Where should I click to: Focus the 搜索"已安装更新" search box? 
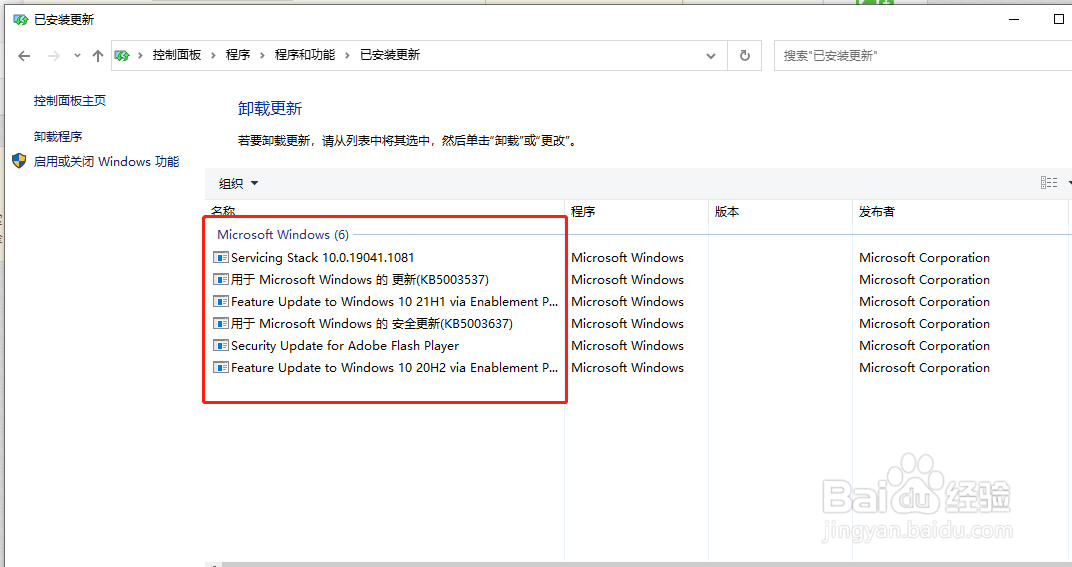(923, 55)
